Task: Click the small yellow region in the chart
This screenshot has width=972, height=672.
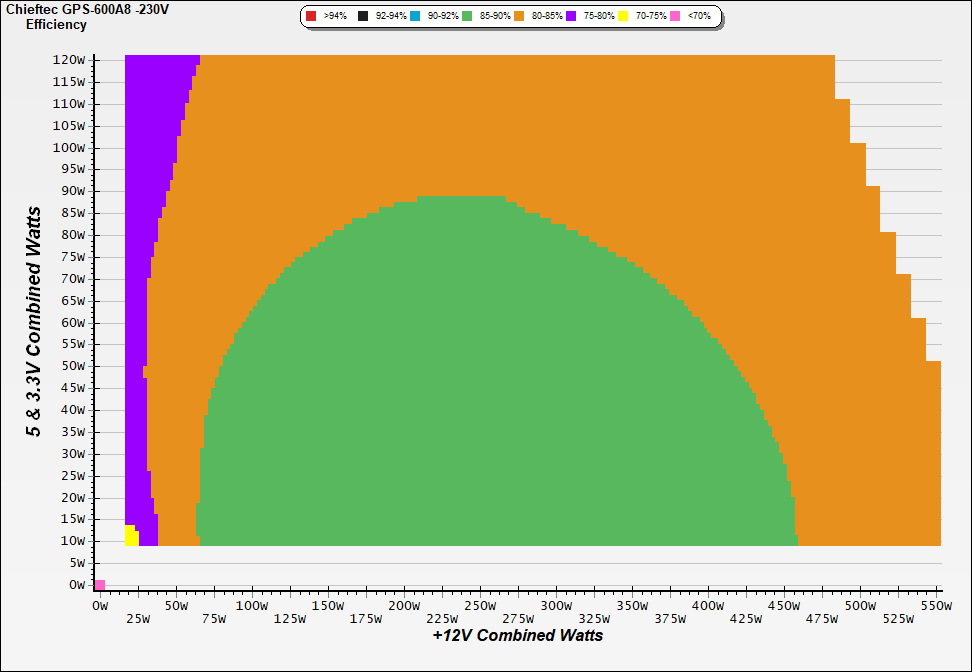Action: [131, 536]
